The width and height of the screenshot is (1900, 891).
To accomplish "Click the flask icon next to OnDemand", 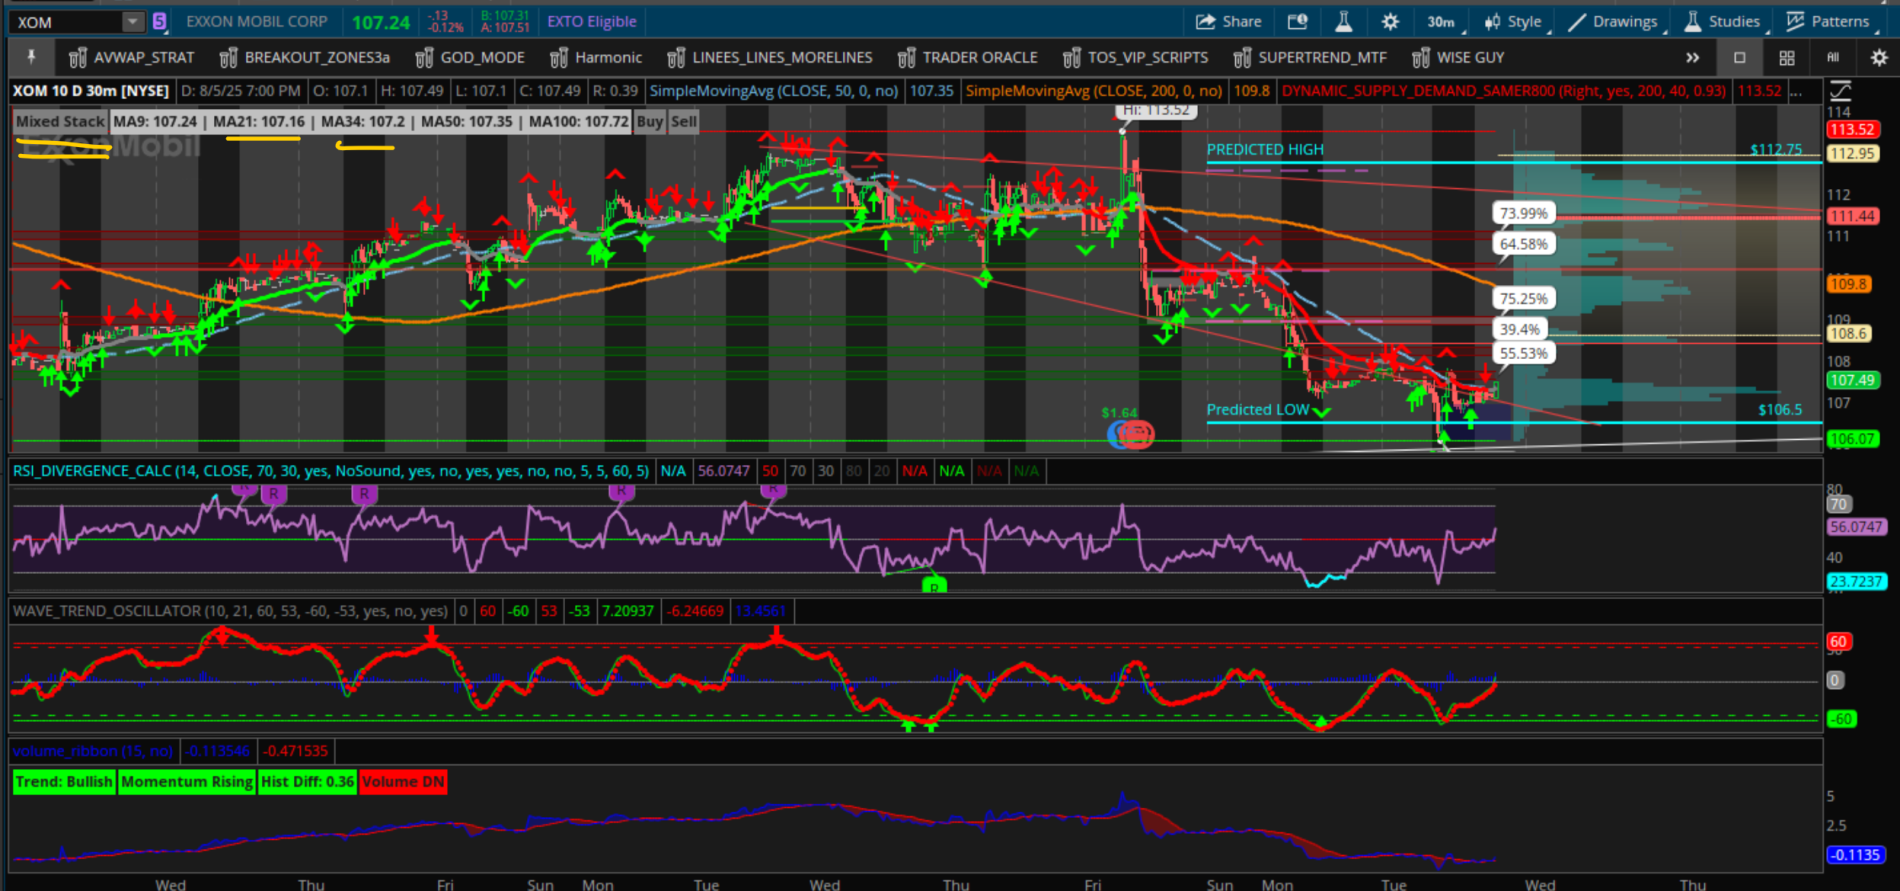I will coord(1343,22).
